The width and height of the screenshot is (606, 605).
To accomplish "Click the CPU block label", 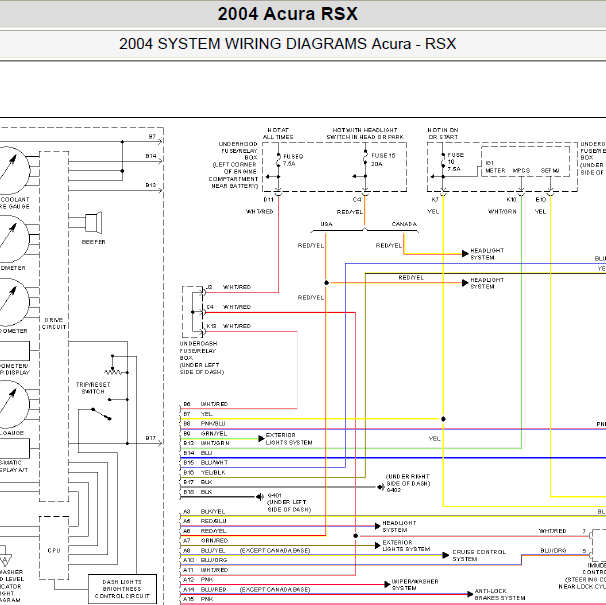I will (x=54, y=550).
